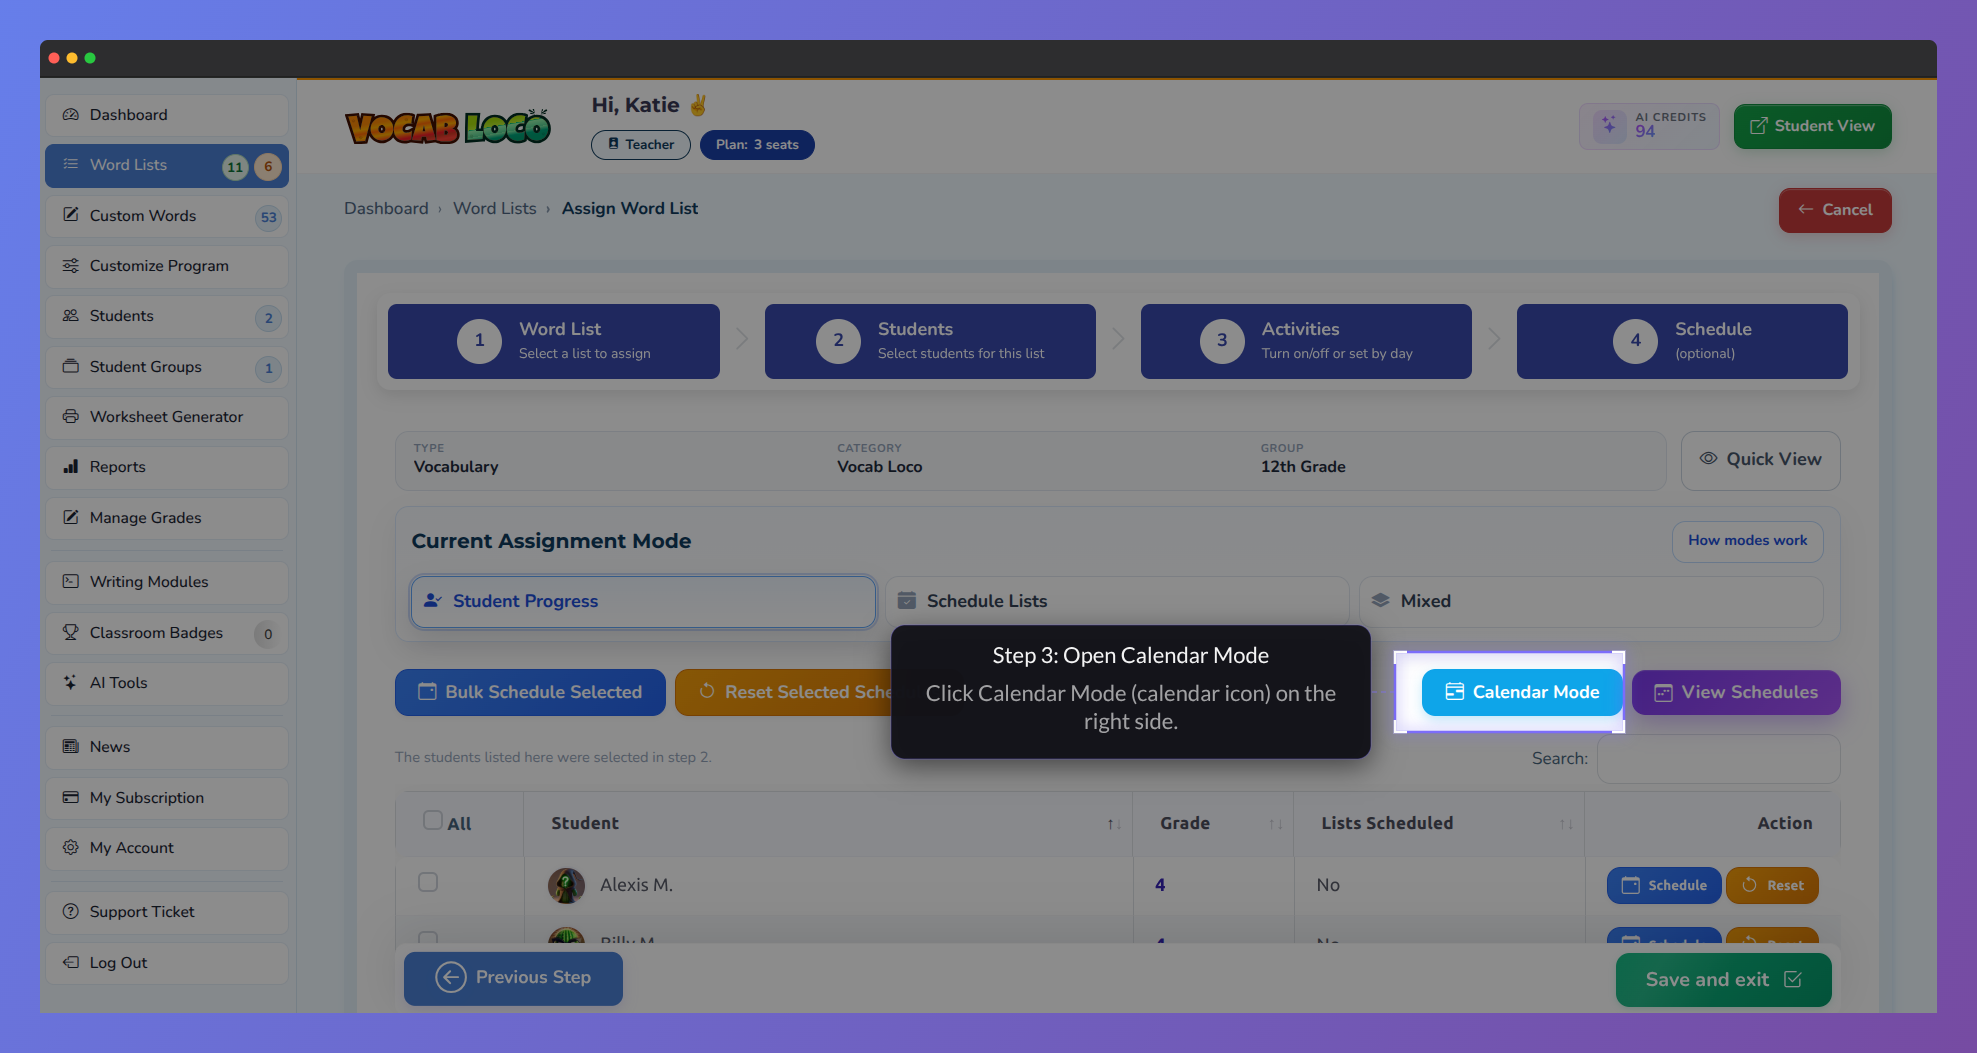Viewport: 1977px width, 1053px height.
Task: Reset the schedule for Alexis M.
Action: pos(1772,885)
